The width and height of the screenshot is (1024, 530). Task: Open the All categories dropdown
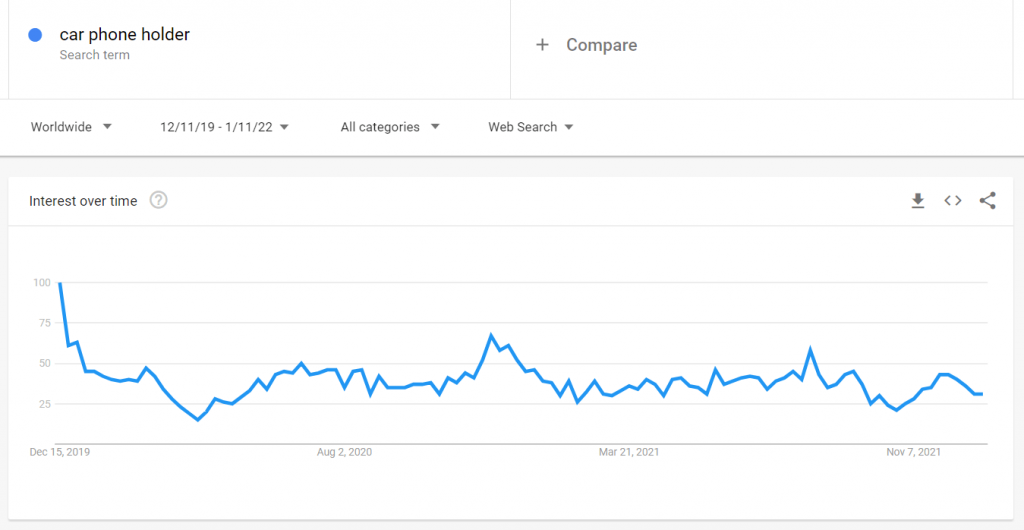pyautogui.click(x=390, y=127)
